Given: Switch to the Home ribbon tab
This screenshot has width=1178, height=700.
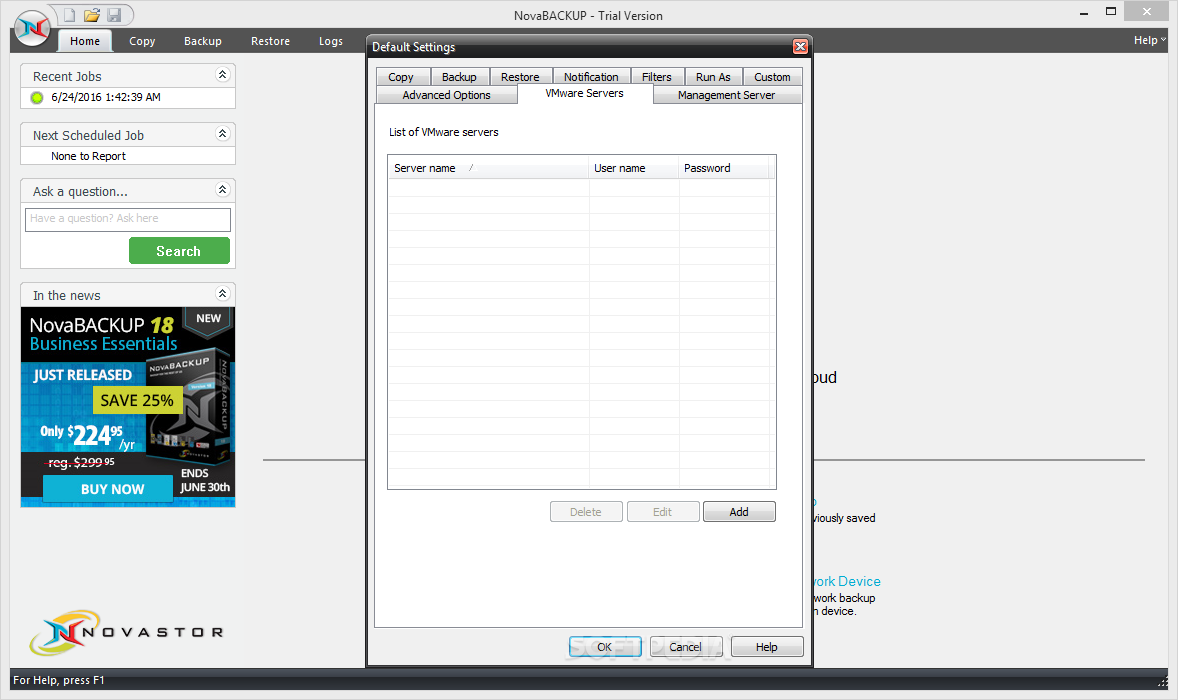Looking at the screenshot, I should (85, 41).
